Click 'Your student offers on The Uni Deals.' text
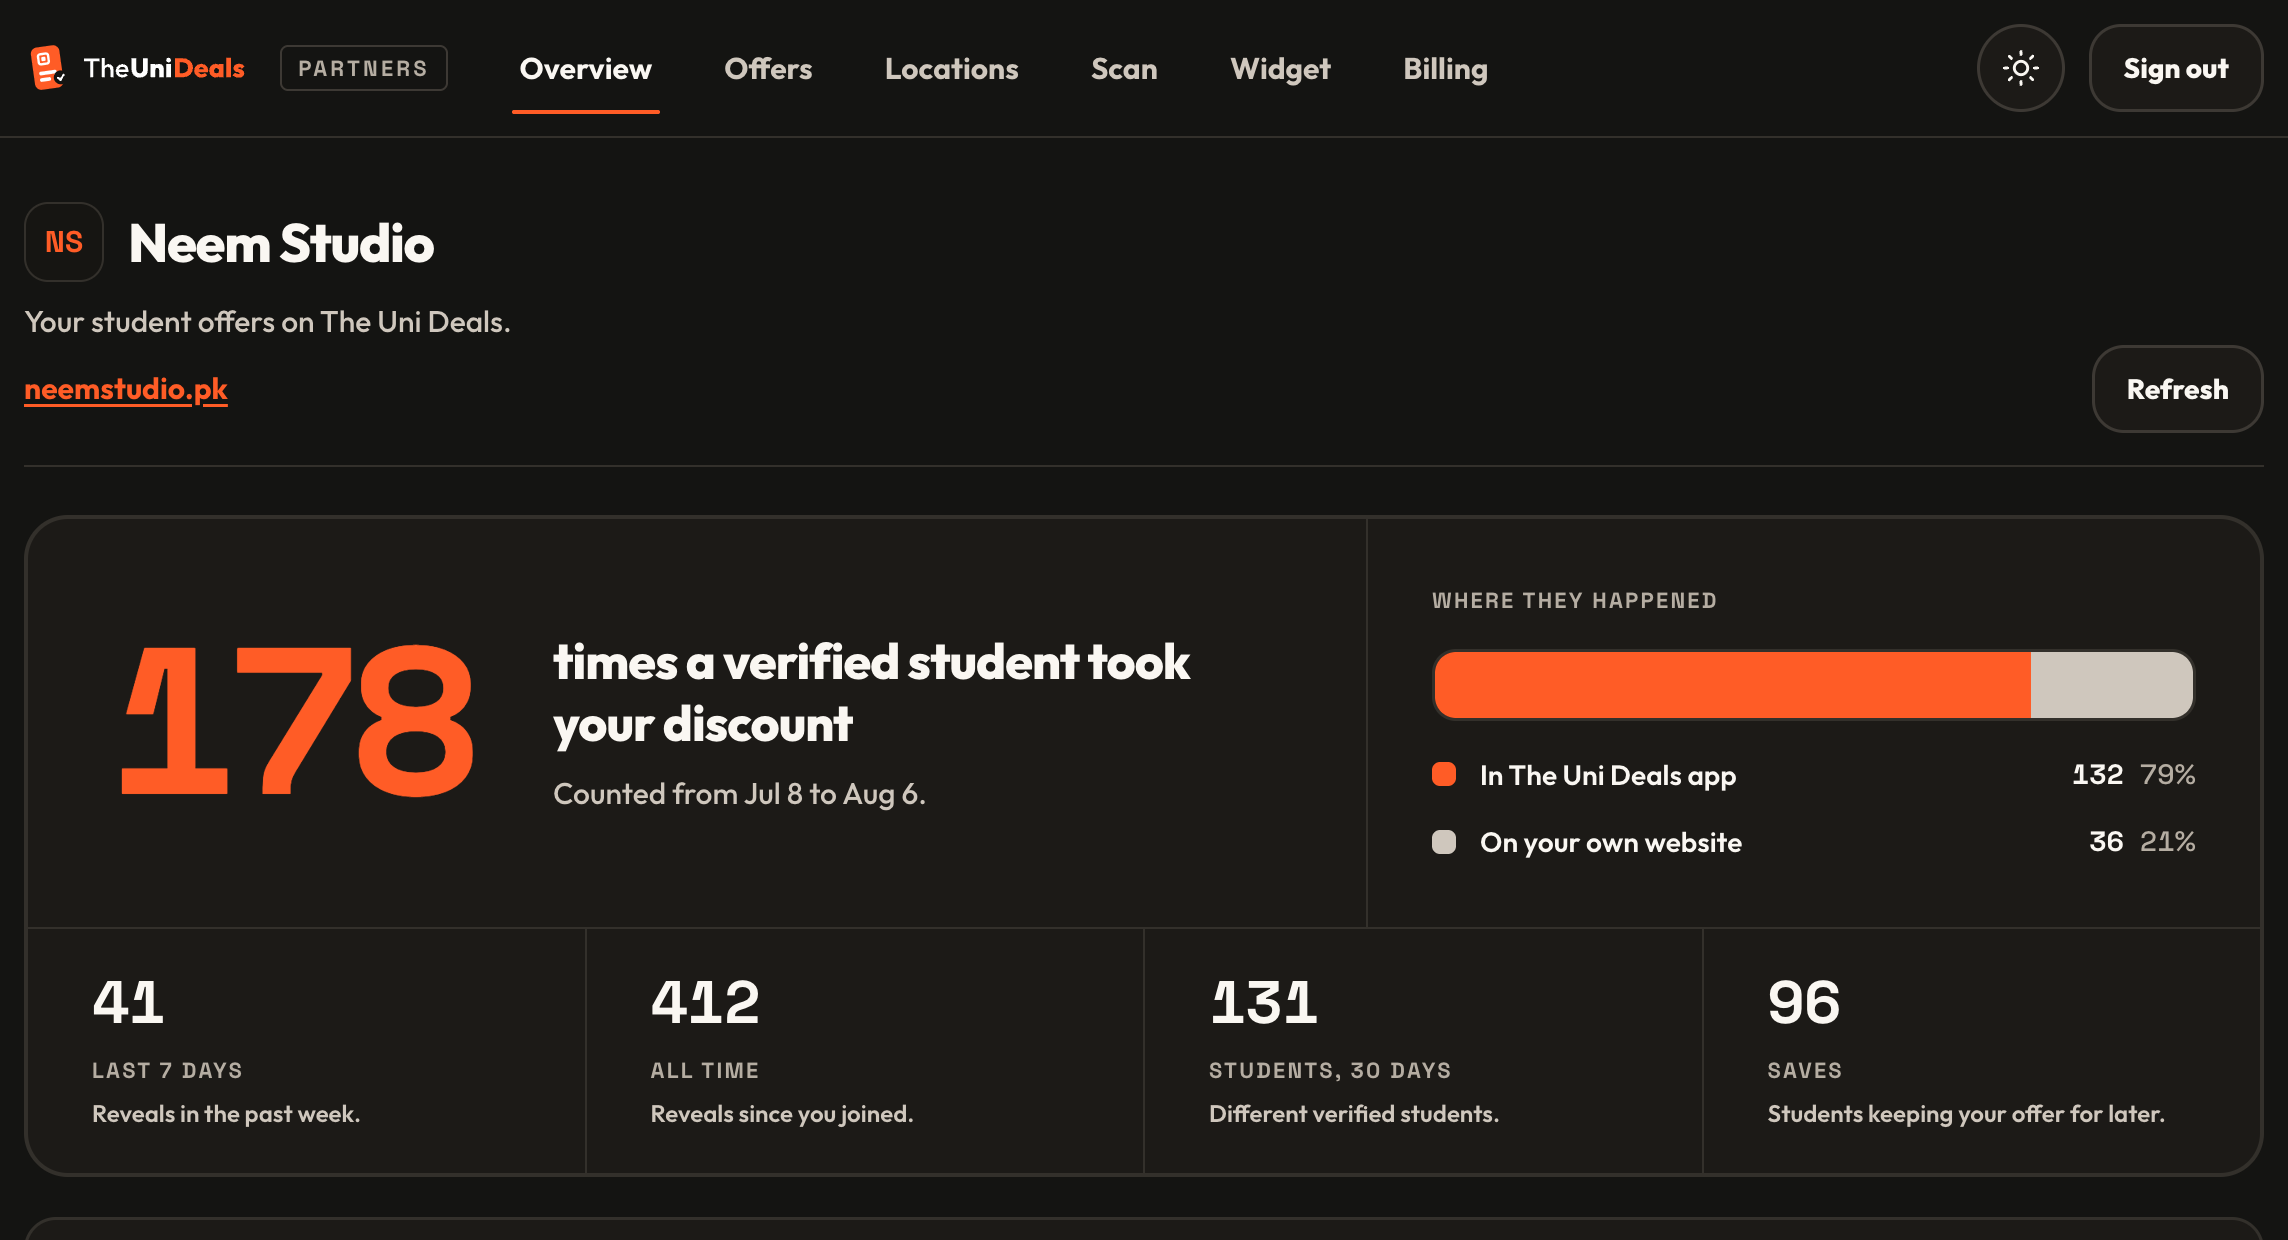Screen dimensions: 2288x1240 [x=267, y=322]
